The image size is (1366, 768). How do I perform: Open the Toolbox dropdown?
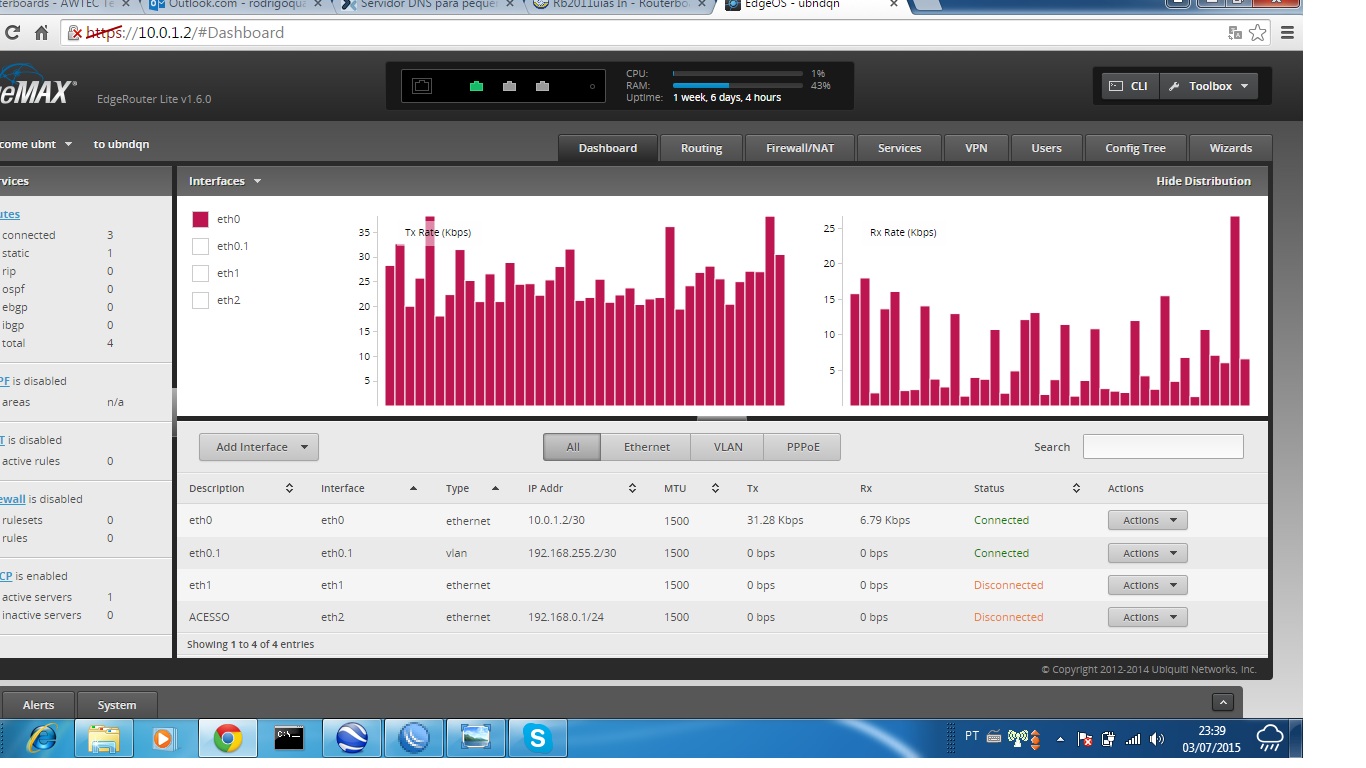click(1210, 86)
